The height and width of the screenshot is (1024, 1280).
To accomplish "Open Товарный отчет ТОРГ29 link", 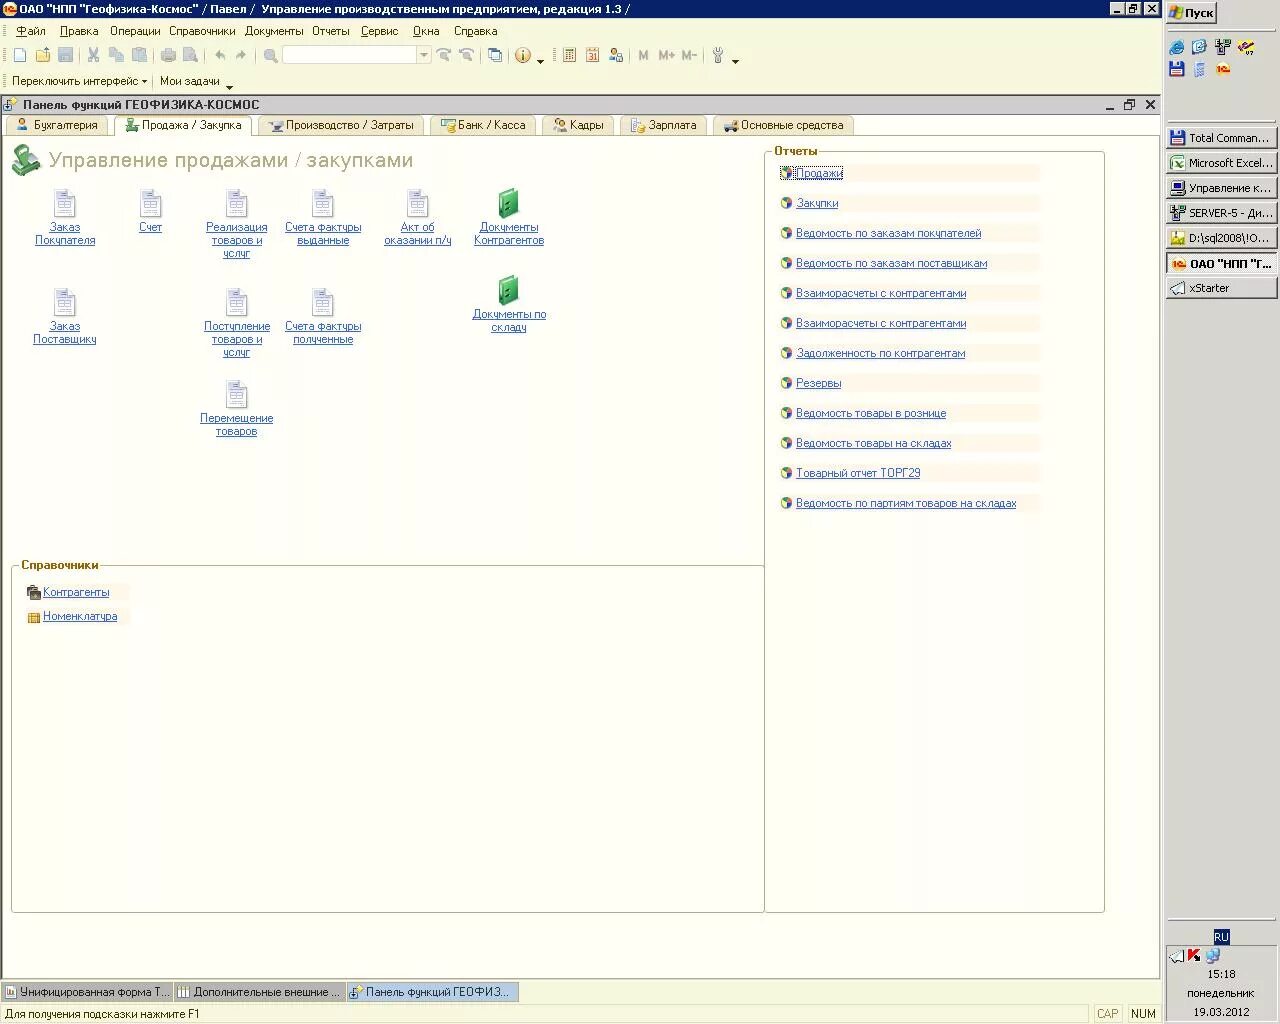I will click(x=858, y=473).
